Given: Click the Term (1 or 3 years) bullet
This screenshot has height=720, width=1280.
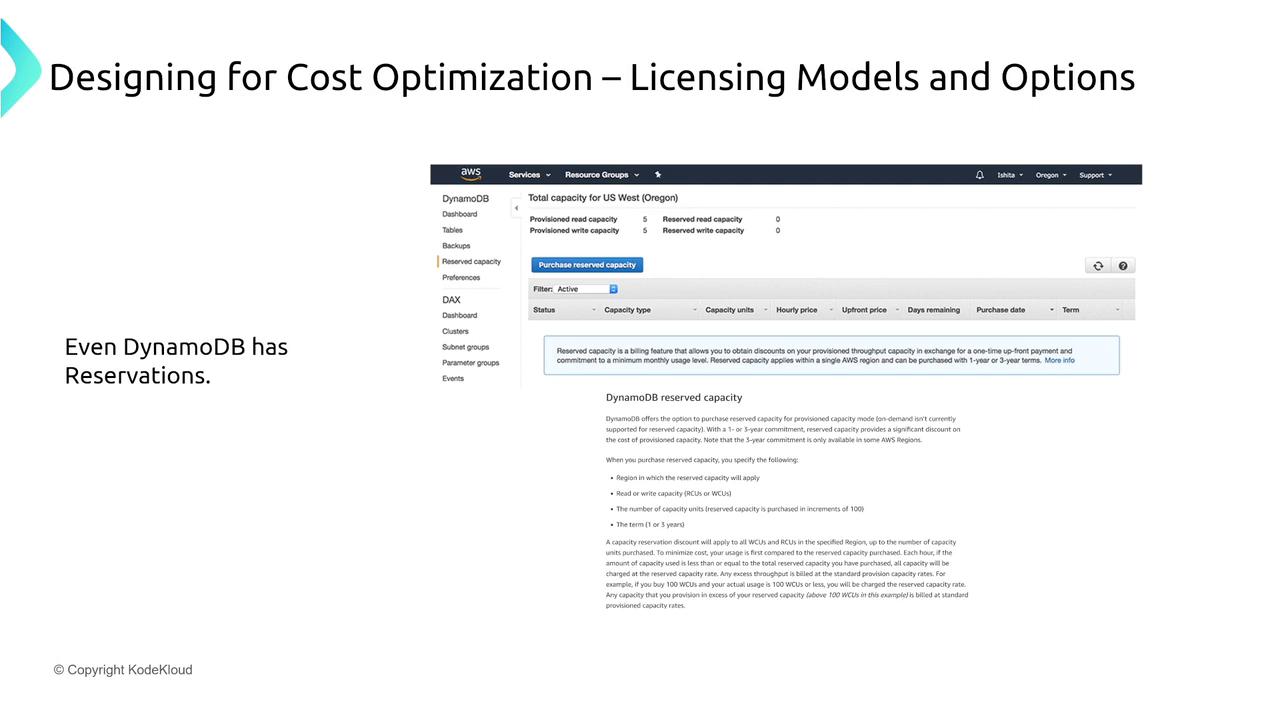Looking at the screenshot, I should pyautogui.click(x=650, y=524).
